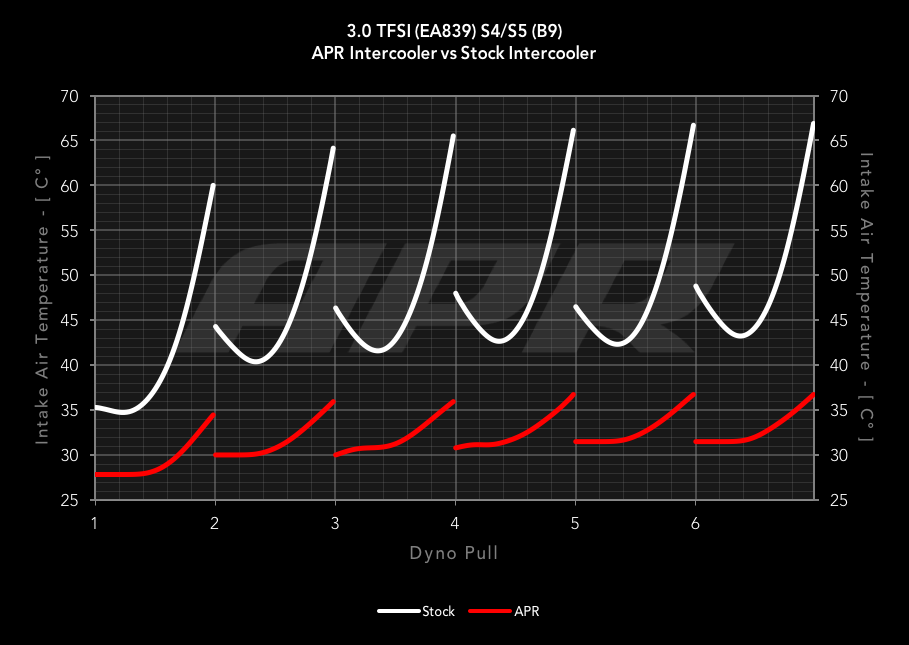Click the 70 label on the left axis
This screenshot has height=645, width=909.
69,96
